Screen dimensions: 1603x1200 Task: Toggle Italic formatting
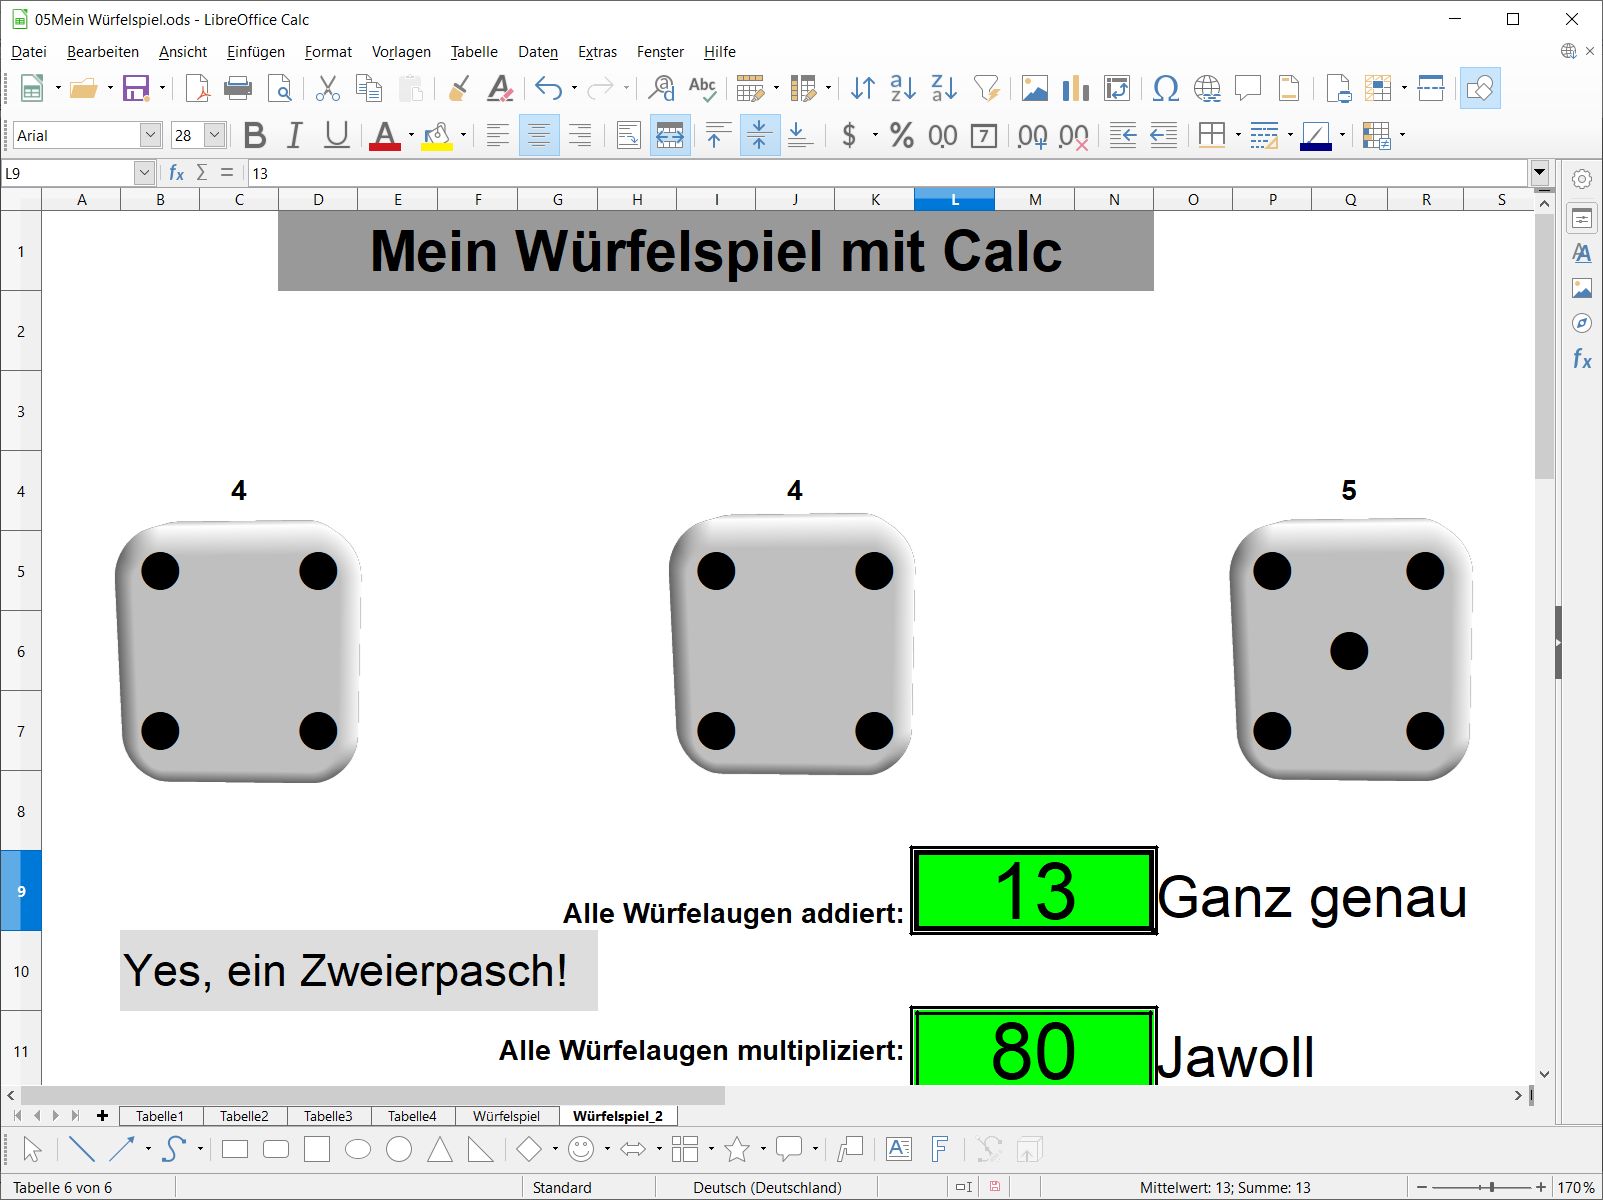(294, 135)
